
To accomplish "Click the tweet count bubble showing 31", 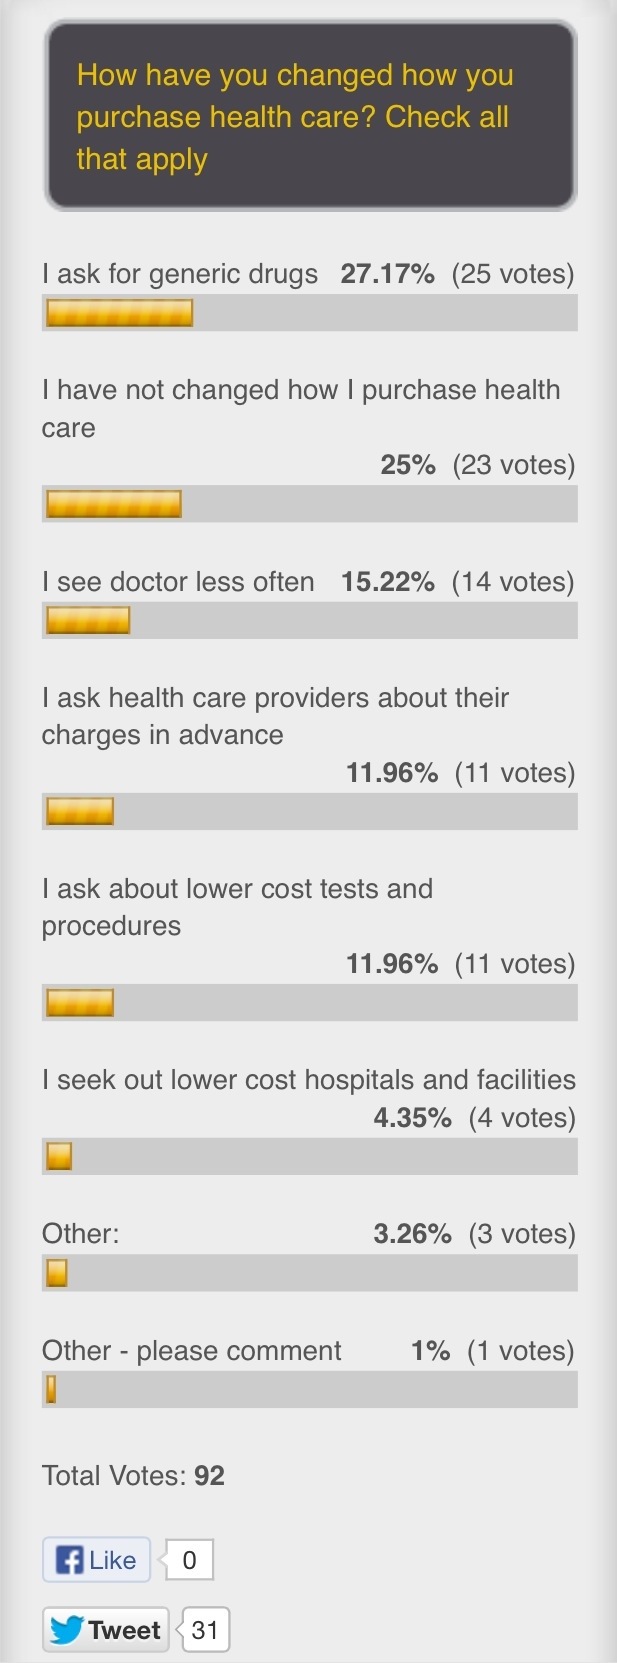I will coord(204,1630).
